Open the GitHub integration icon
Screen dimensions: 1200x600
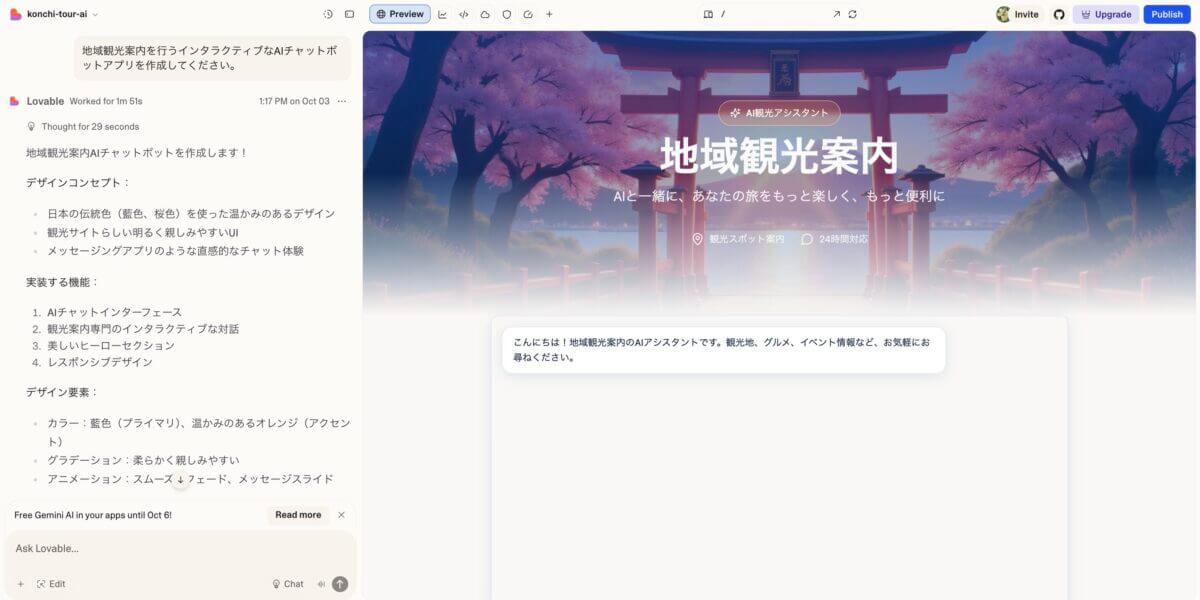click(1059, 14)
